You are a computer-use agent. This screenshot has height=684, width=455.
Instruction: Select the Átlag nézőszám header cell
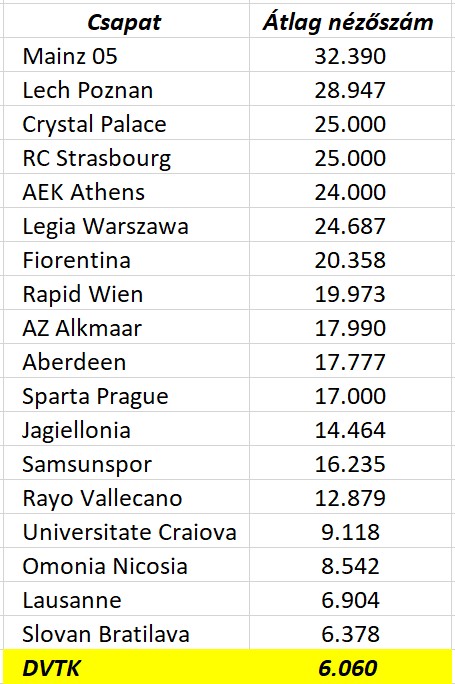click(x=351, y=21)
